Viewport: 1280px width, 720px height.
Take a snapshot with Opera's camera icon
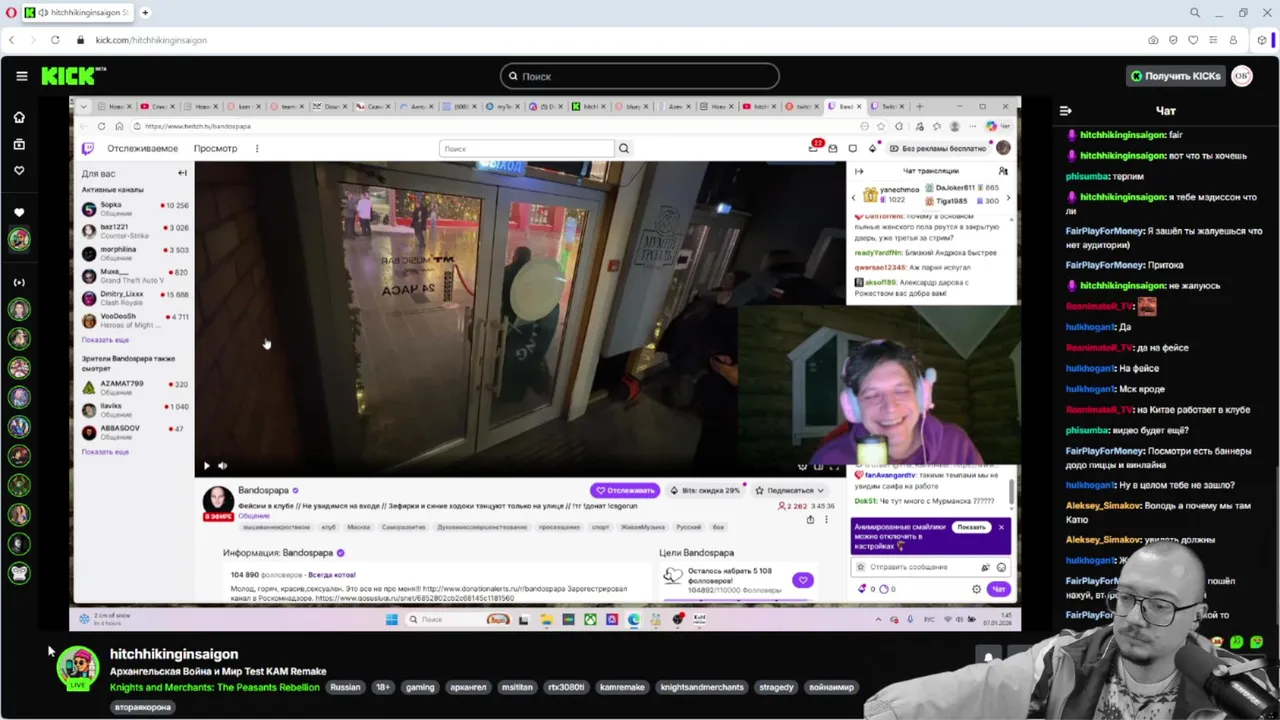pyautogui.click(x=1153, y=40)
